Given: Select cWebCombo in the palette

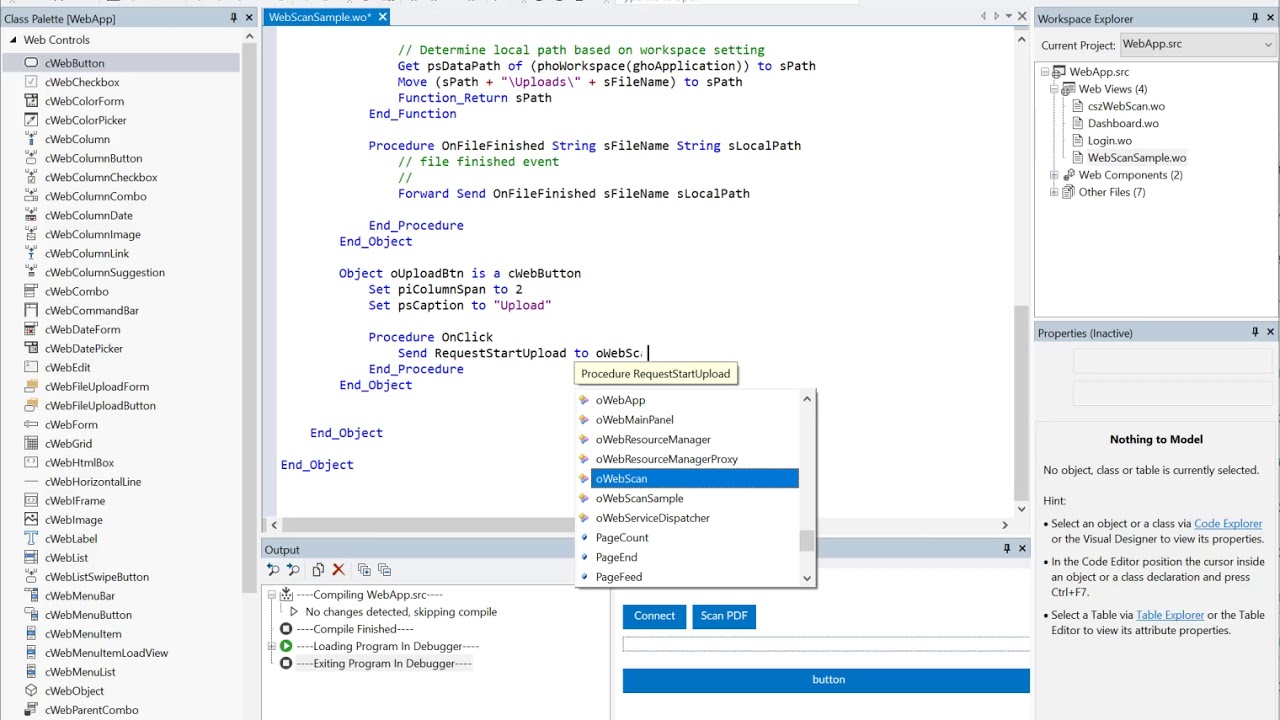Looking at the screenshot, I should 76,291.
